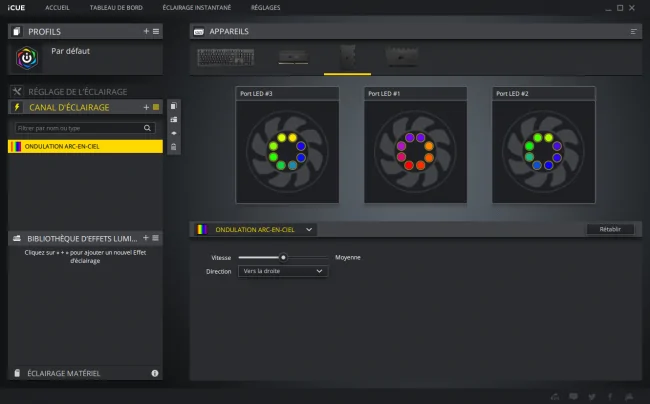Open the Profils panel menu icon
Screen dimensions: 650x404
tap(156, 31)
